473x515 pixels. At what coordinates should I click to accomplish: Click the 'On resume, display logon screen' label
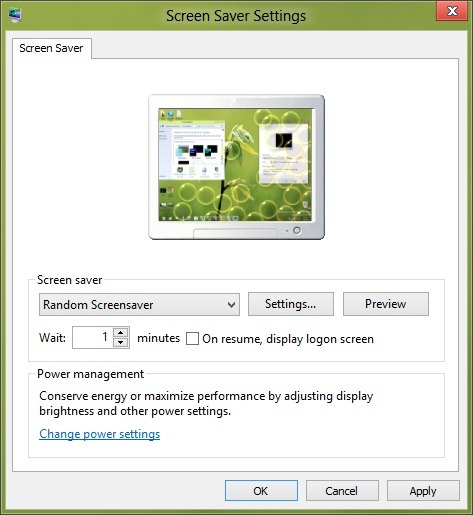pos(288,339)
